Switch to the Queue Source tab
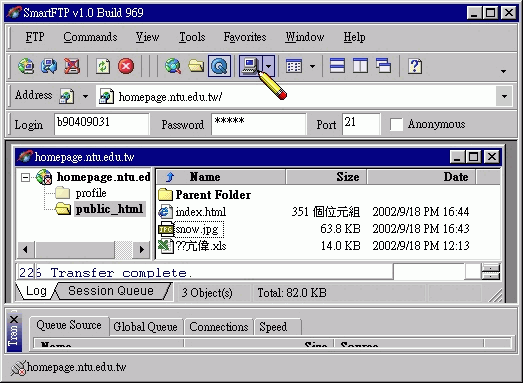 pos(69,325)
